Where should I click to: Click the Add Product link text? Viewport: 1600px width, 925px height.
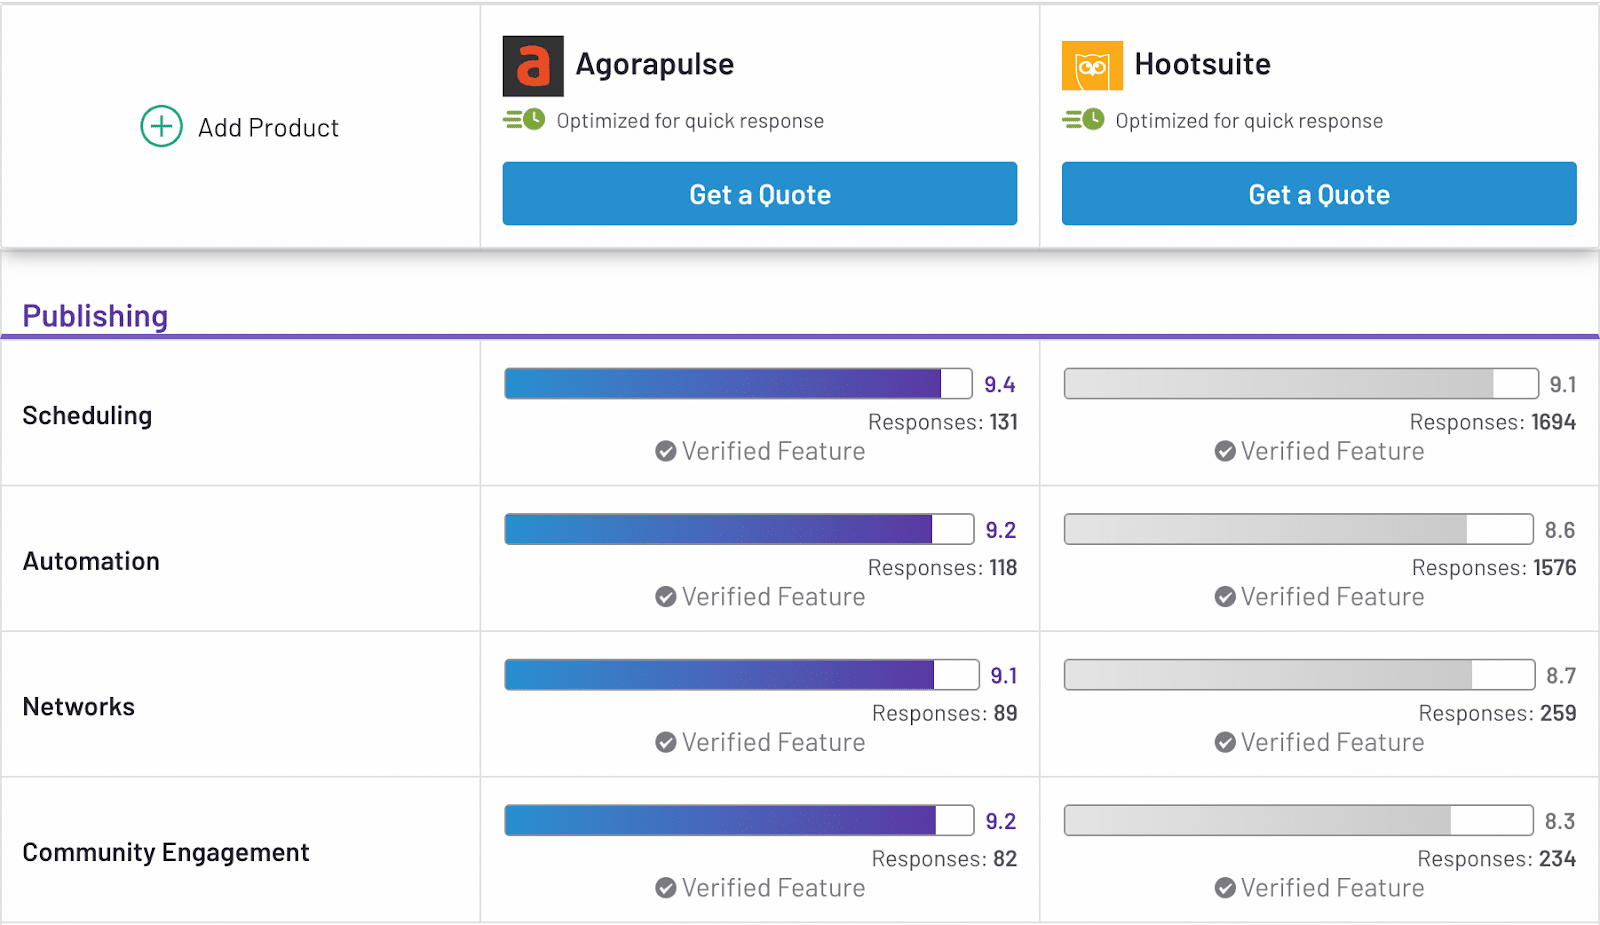tap(268, 128)
